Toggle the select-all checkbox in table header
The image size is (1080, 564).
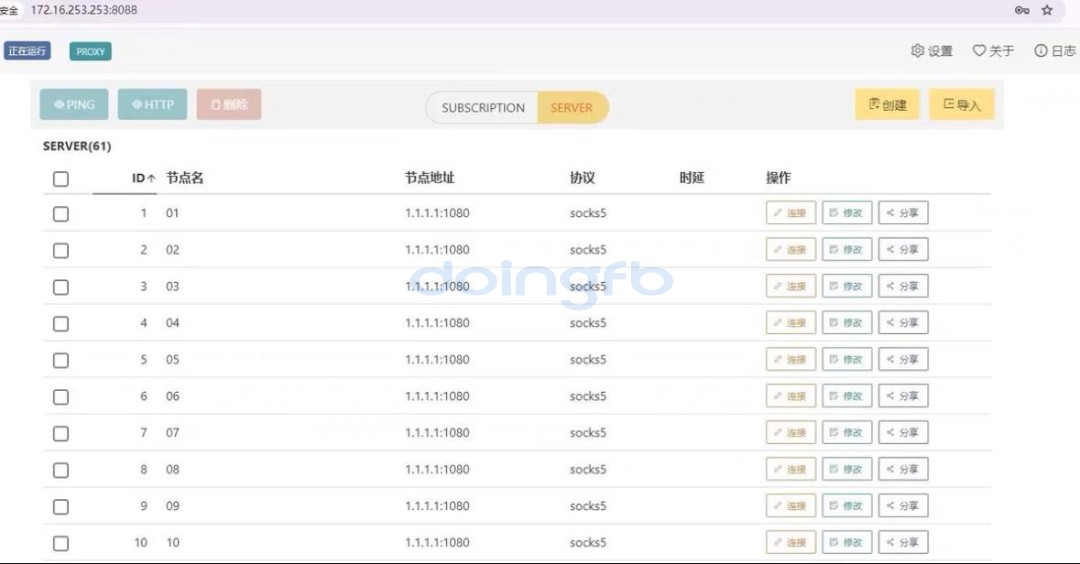click(x=61, y=179)
